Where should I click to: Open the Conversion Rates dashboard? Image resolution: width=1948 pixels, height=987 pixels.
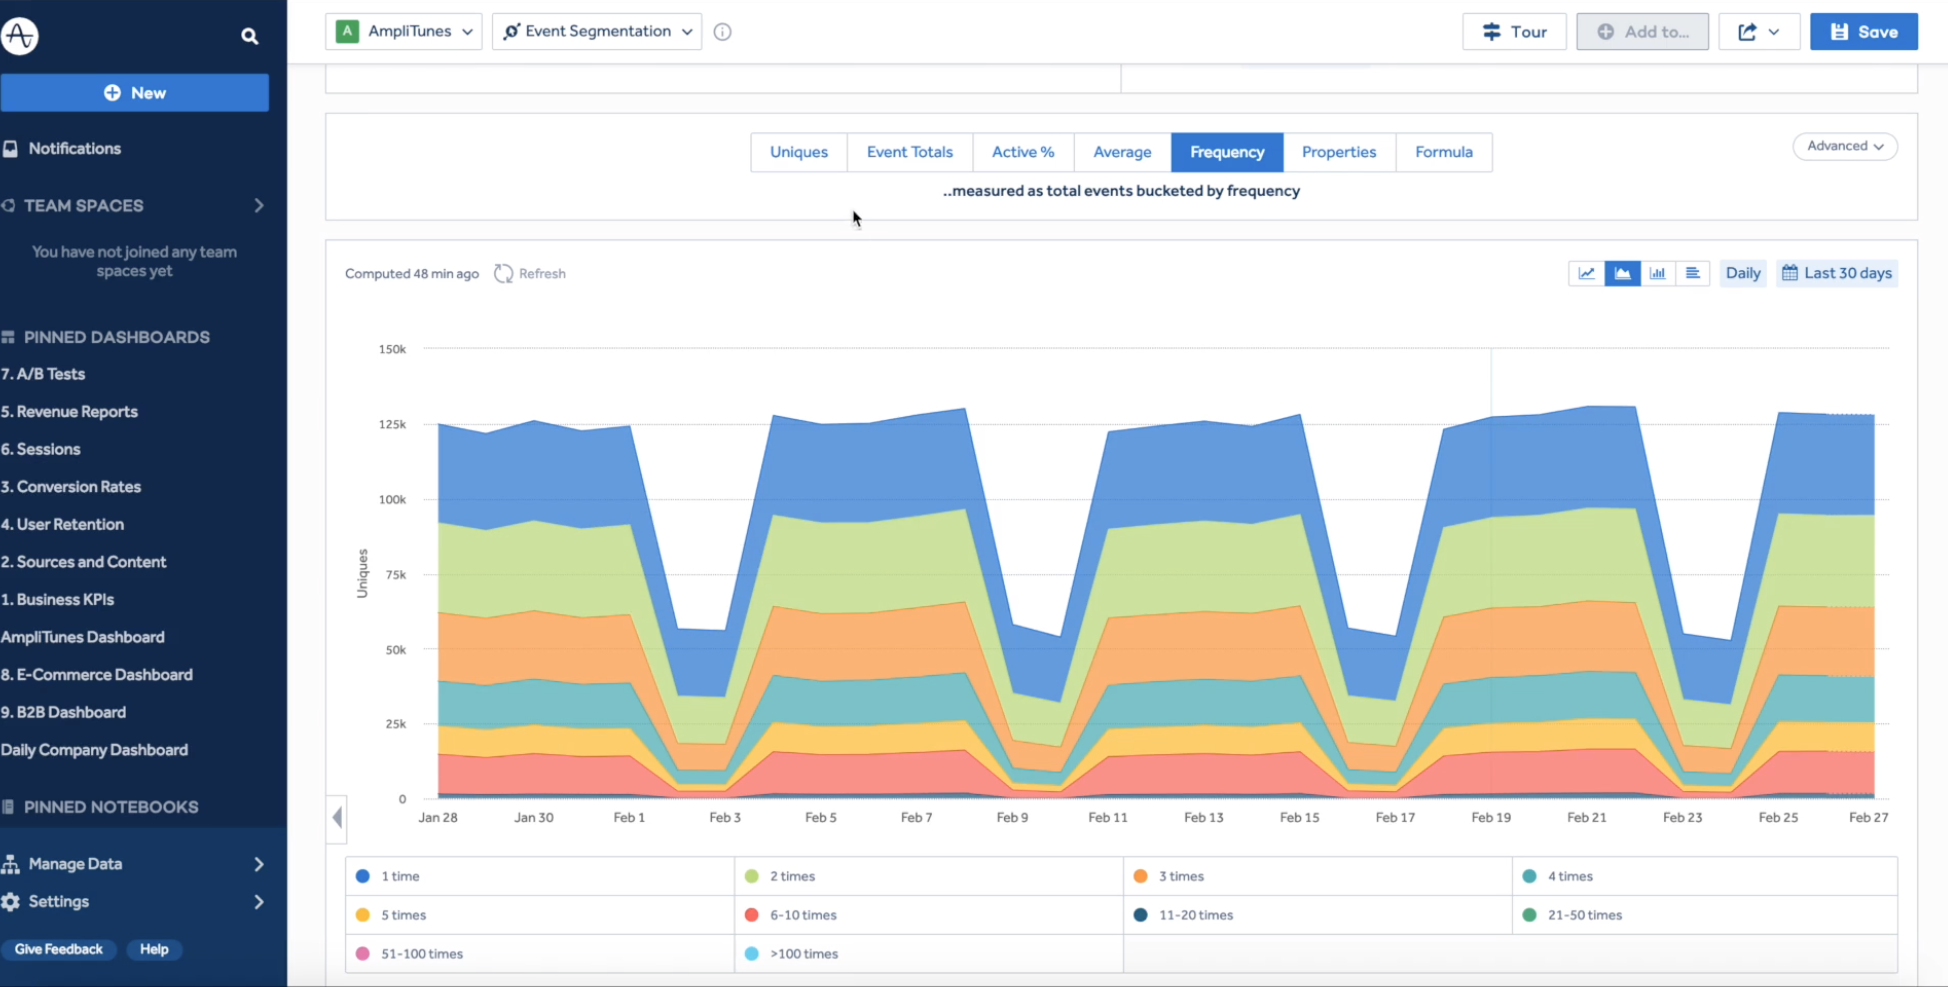[71, 487]
